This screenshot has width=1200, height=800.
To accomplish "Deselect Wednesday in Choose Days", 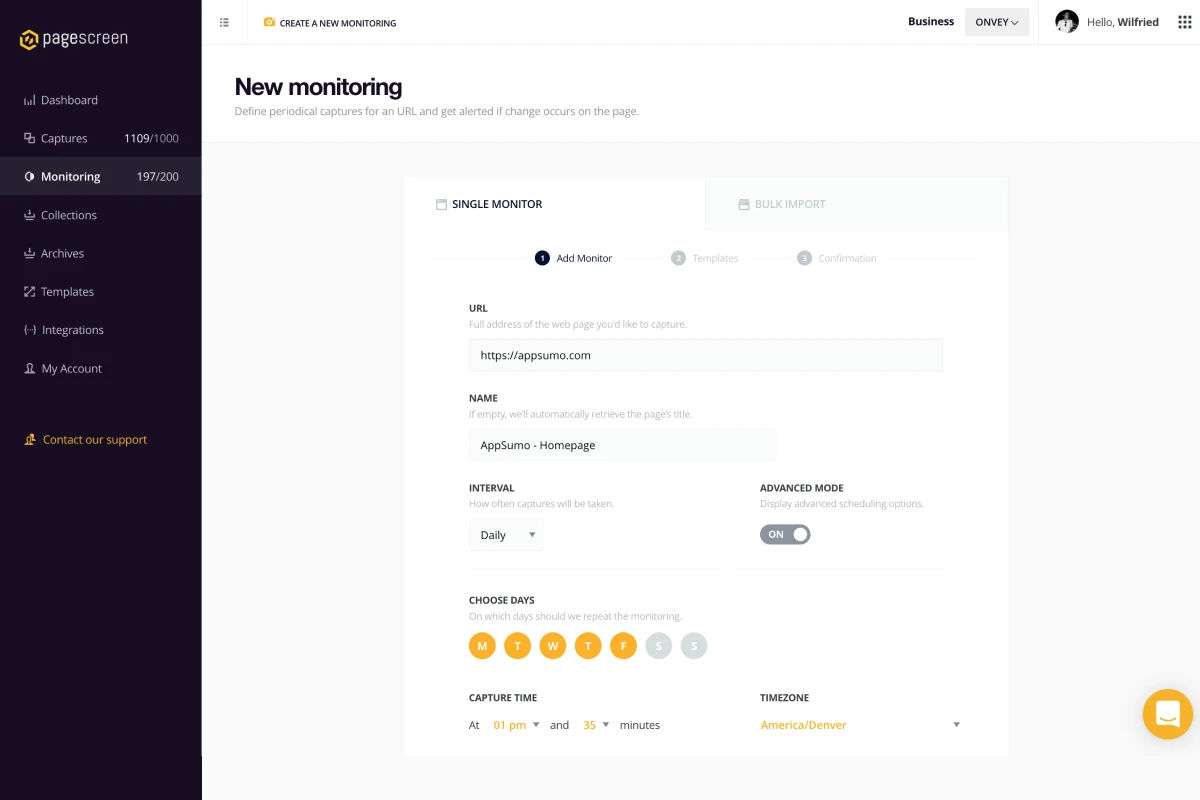I will pyautogui.click(x=553, y=646).
